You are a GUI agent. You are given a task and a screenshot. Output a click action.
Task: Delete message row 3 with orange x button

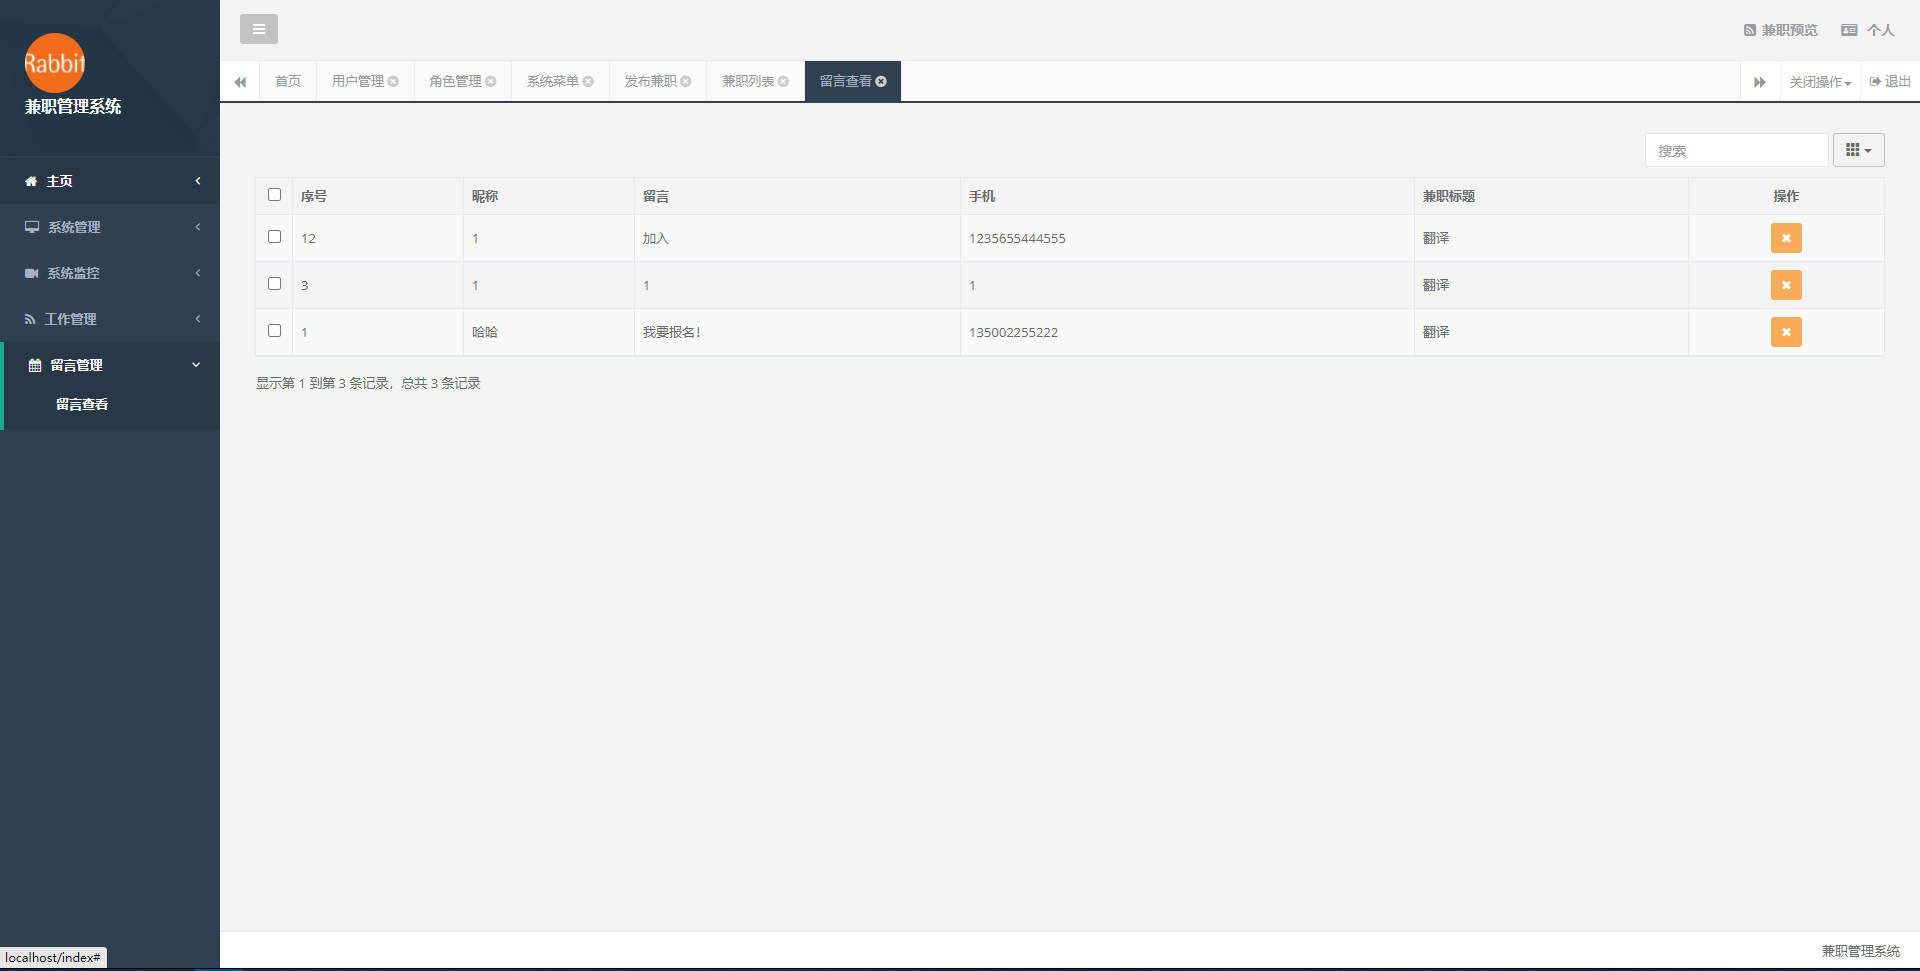pyautogui.click(x=1786, y=285)
